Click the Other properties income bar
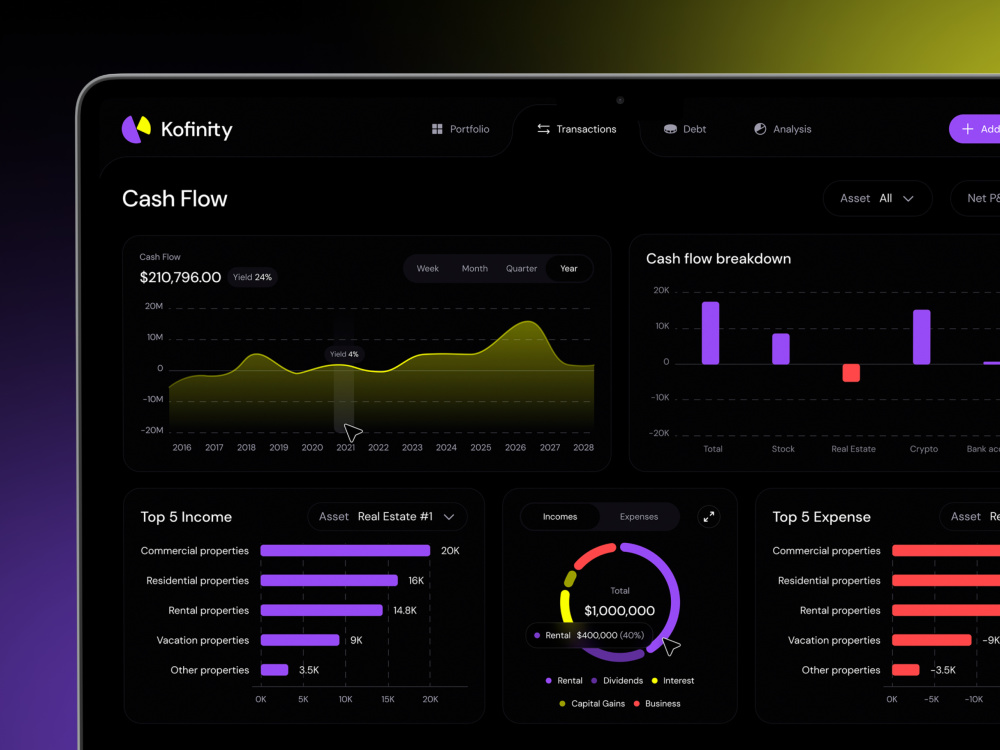This screenshot has width=1000, height=750. click(274, 670)
